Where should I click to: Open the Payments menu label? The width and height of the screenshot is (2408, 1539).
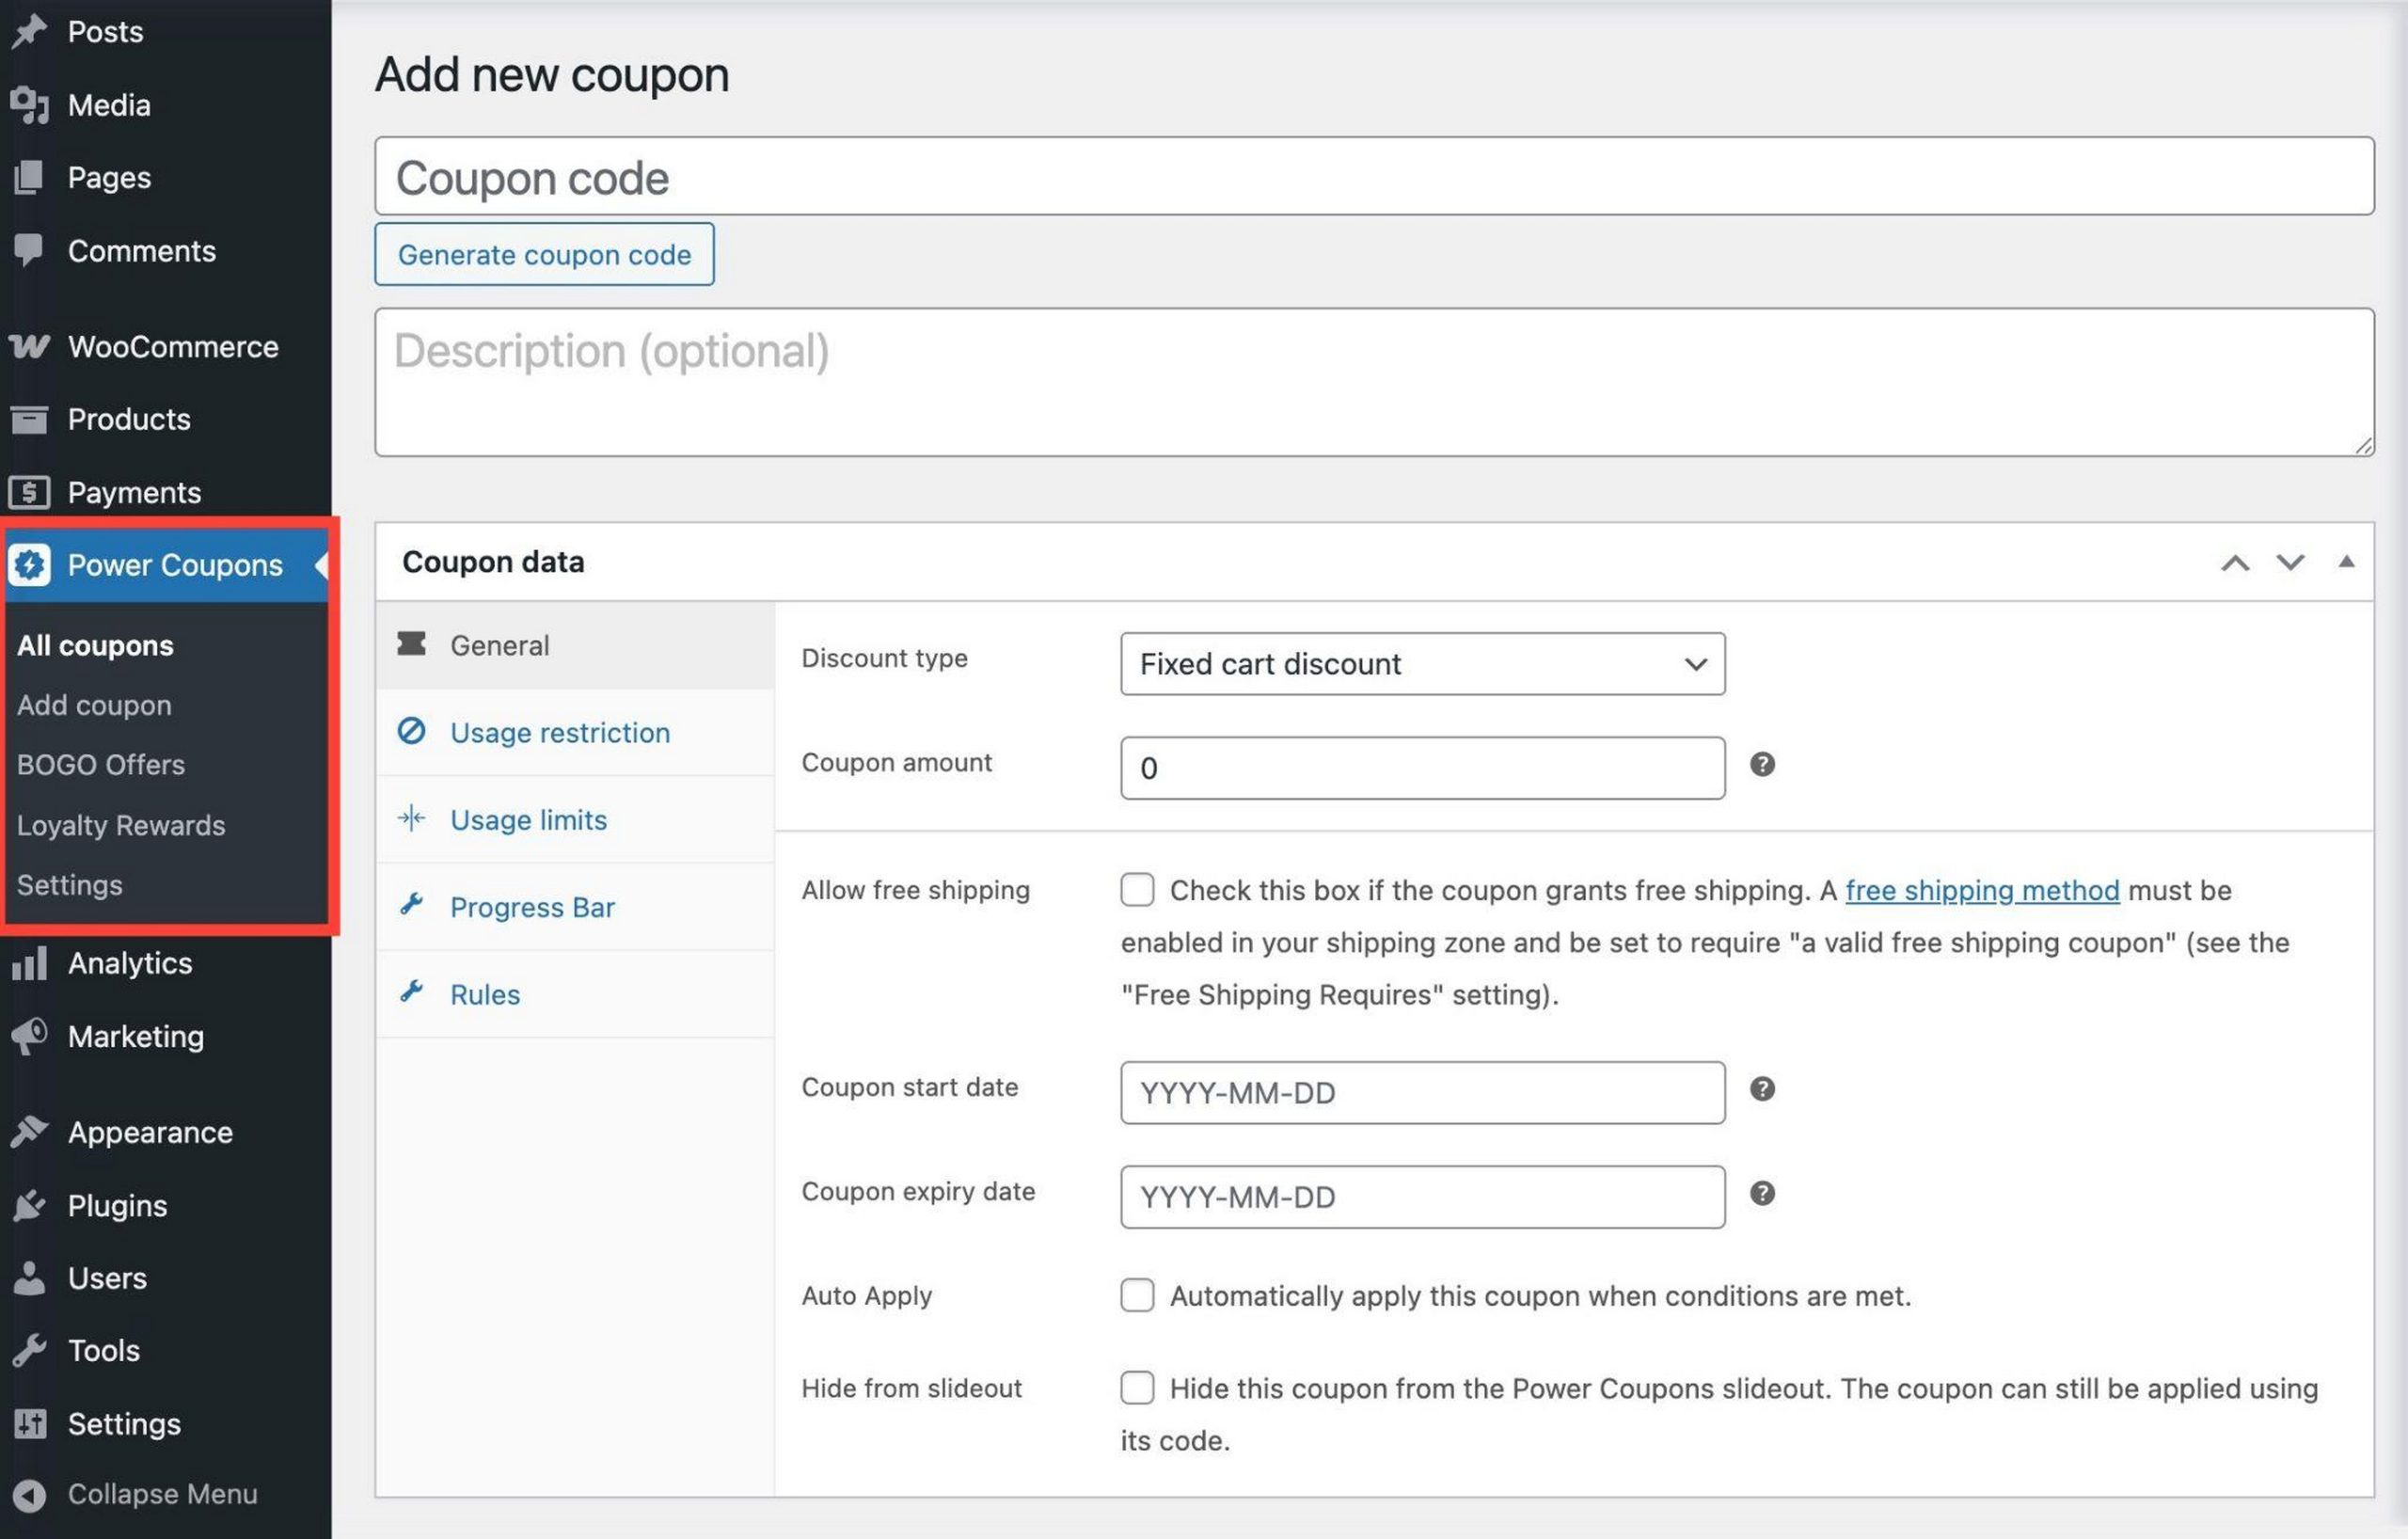click(x=134, y=492)
